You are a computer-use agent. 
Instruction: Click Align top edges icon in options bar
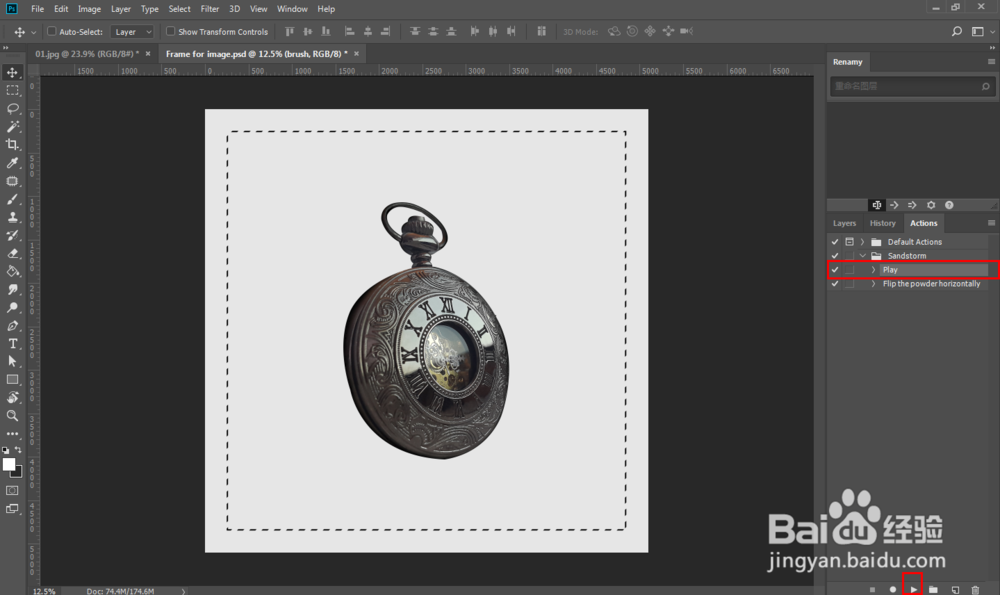point(290,31)
